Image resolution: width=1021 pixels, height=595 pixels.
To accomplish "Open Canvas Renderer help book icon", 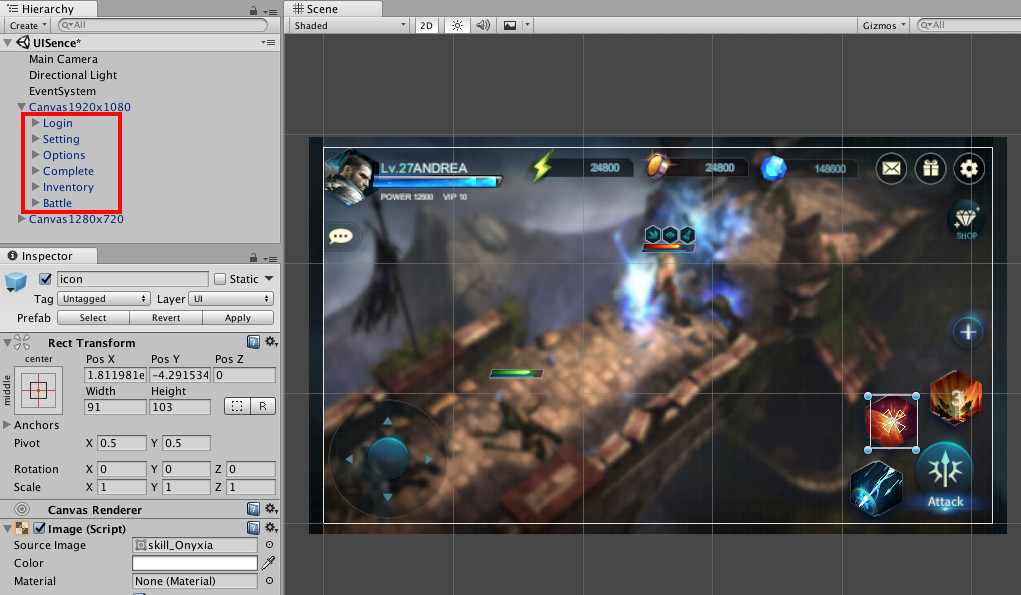I will (253, 508).
